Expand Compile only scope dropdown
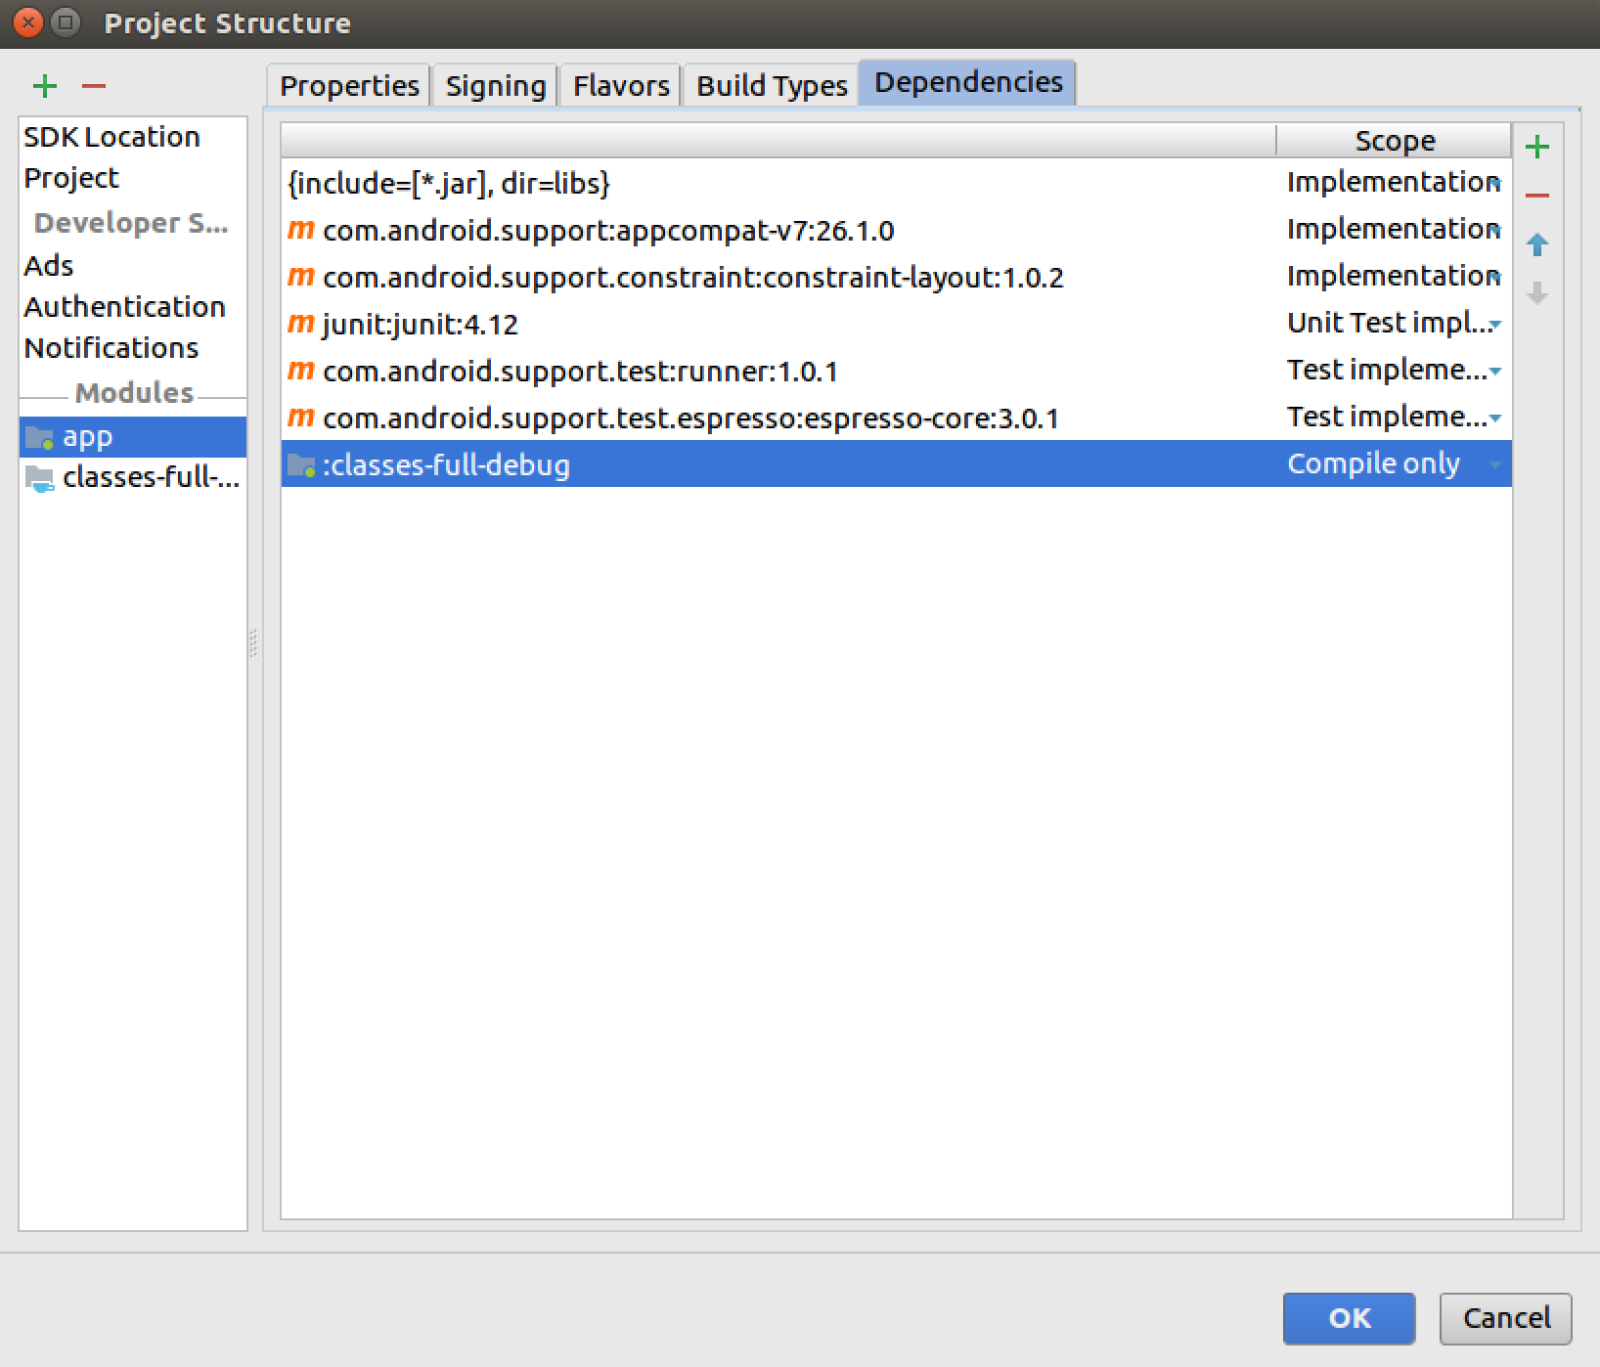The height and width of the screenshot is (1367, 1600). point(1495,465)
